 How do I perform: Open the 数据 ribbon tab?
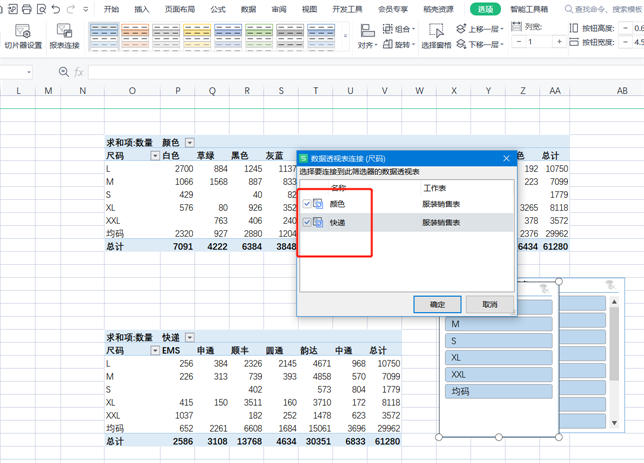(248, 9)
